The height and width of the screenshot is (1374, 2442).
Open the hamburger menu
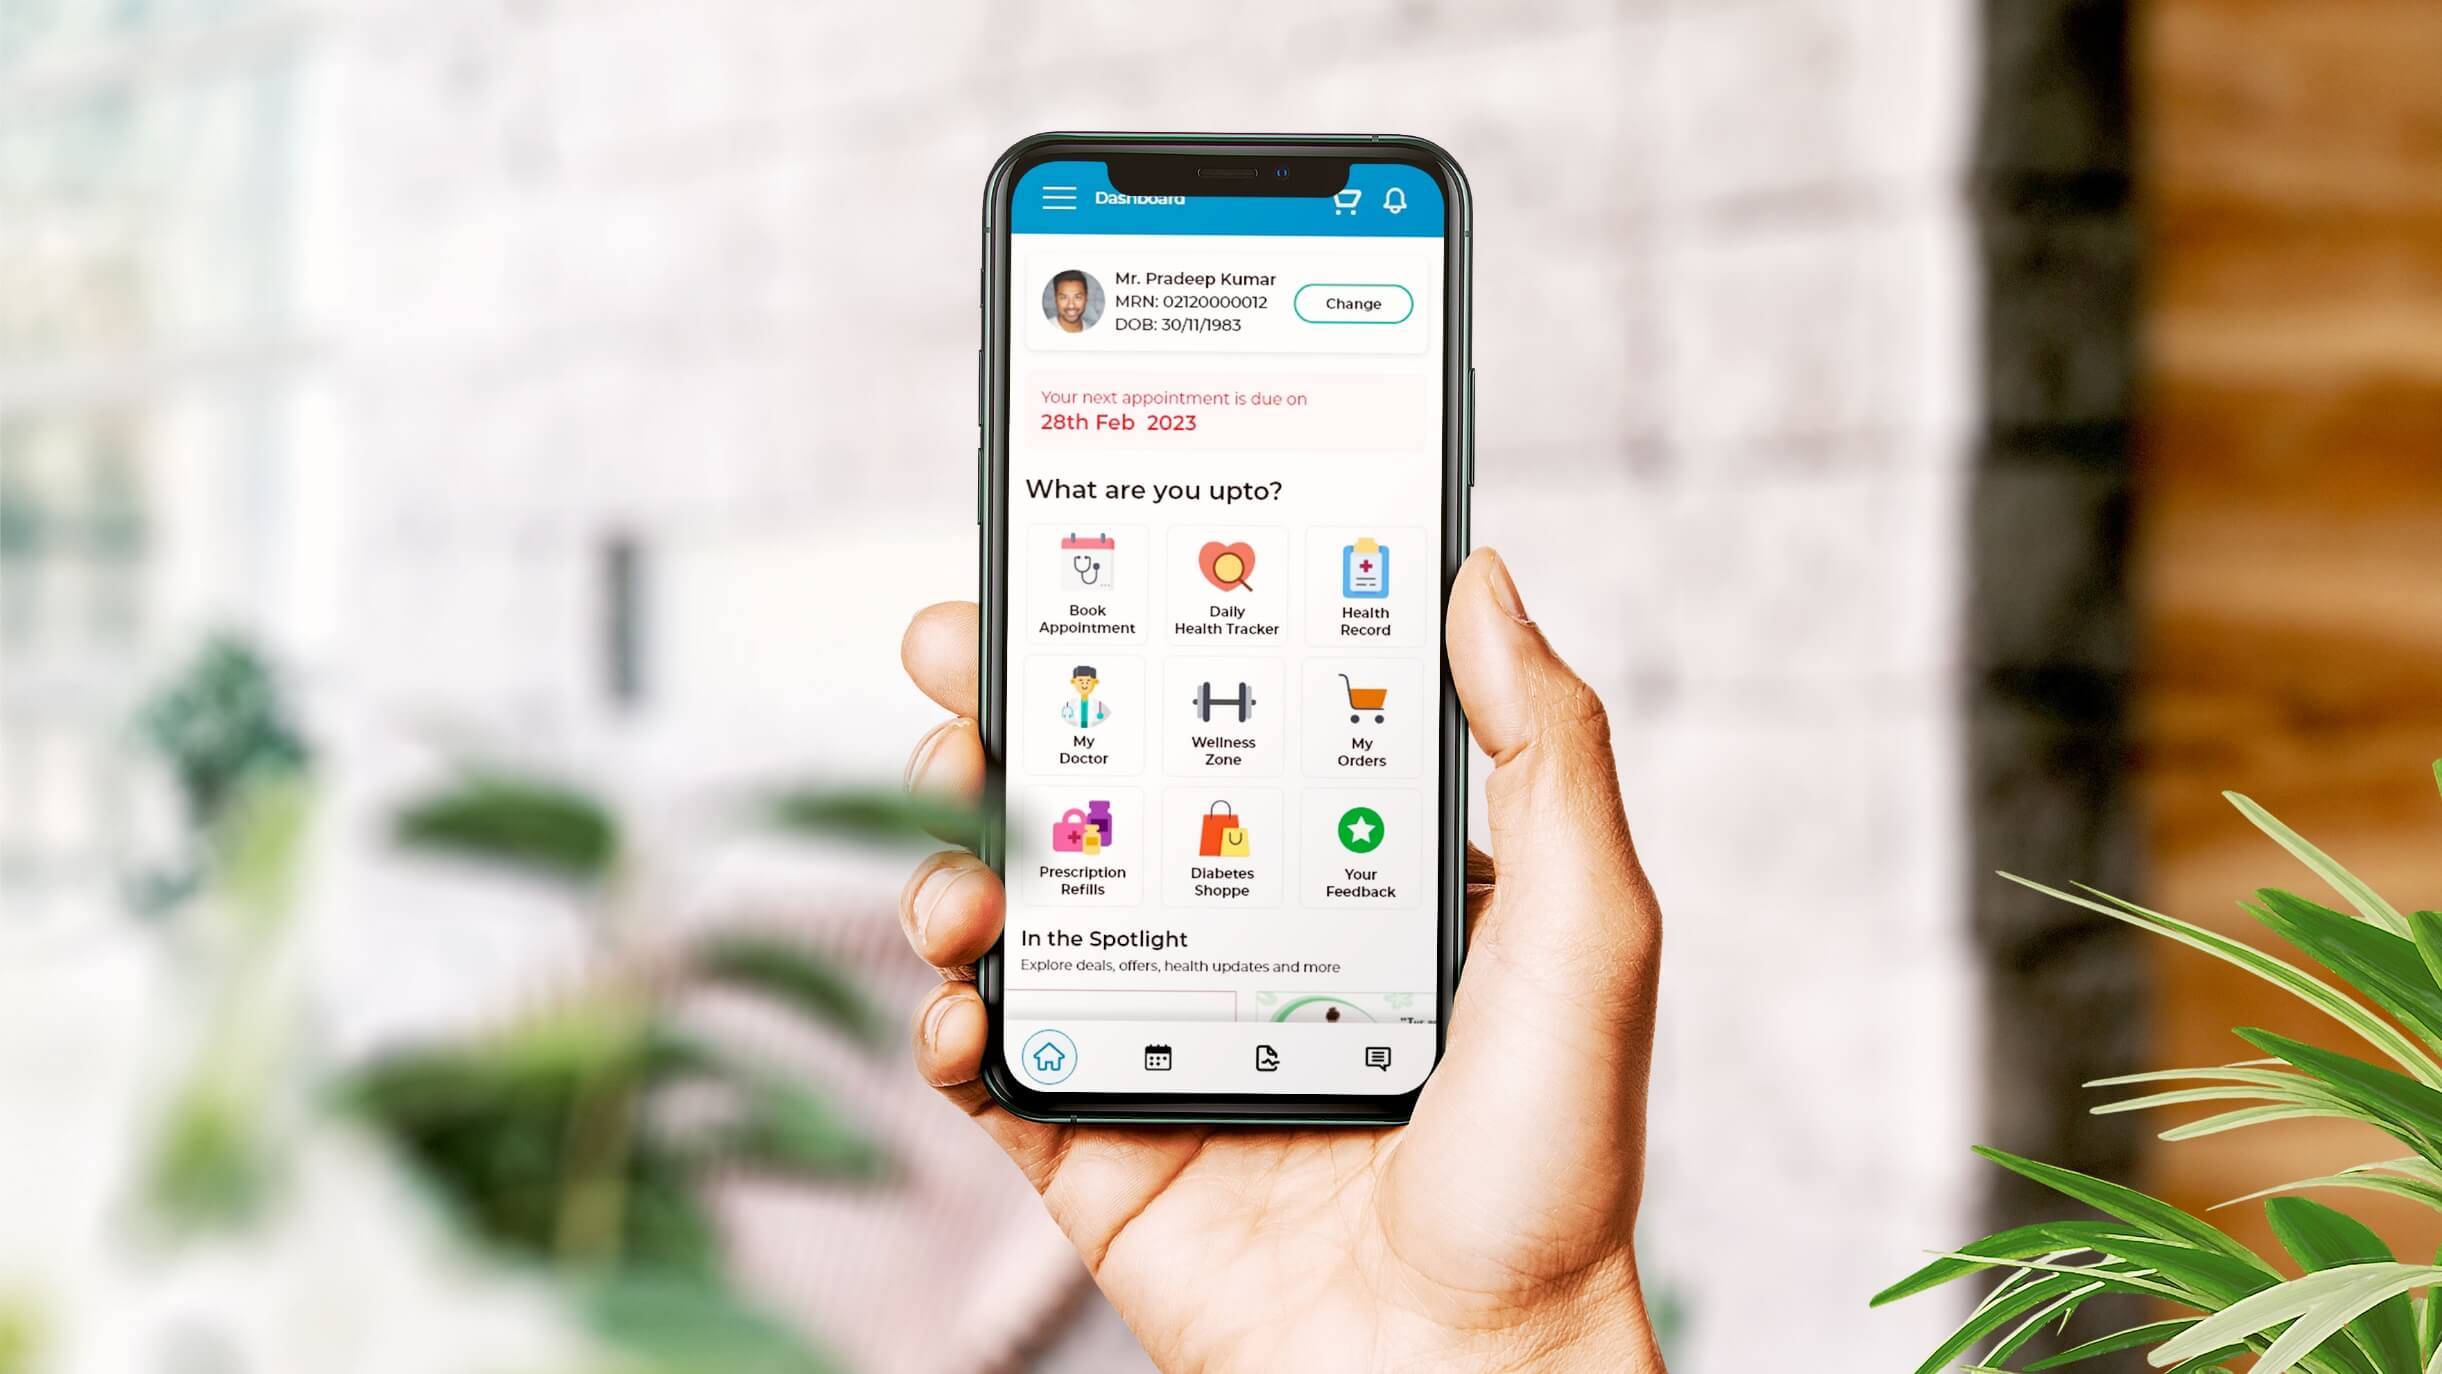1058,198
